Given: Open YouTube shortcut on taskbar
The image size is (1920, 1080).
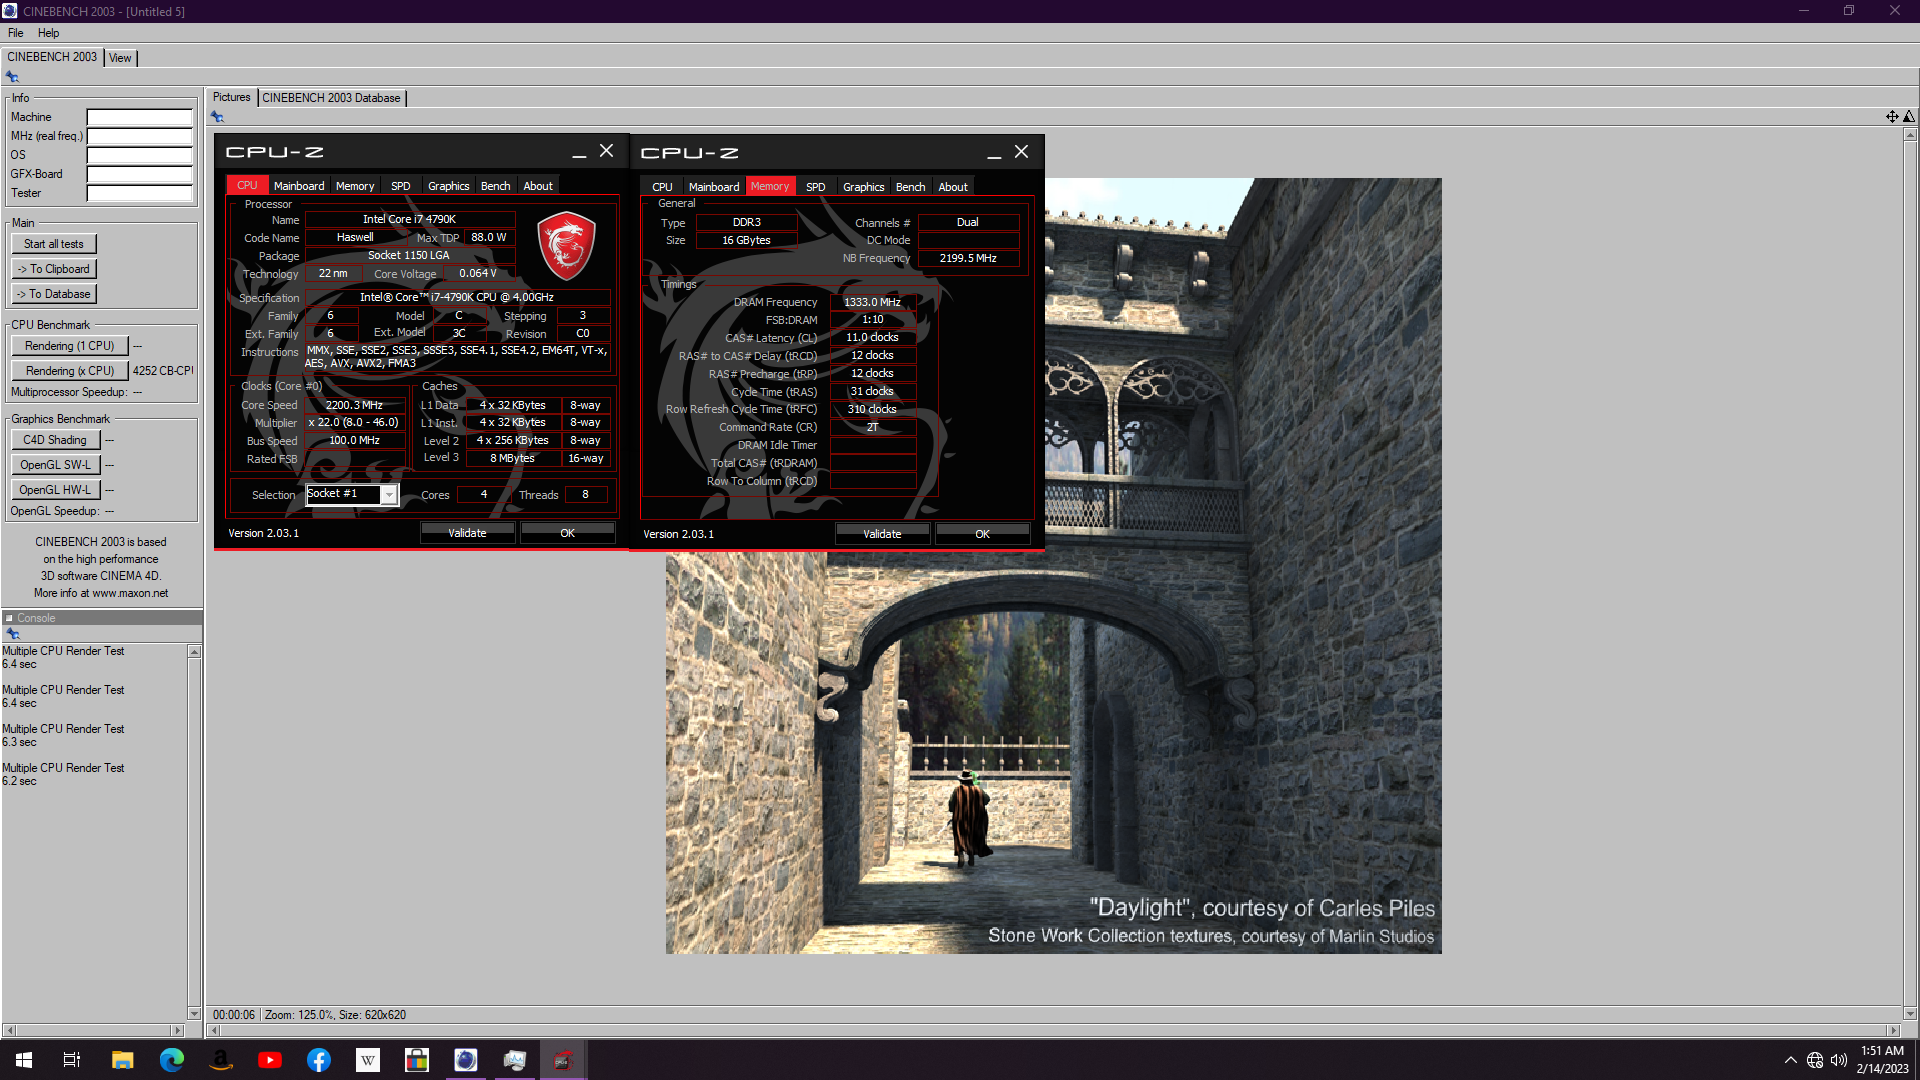Looking at the screenshot, I should coord(270,1060).
